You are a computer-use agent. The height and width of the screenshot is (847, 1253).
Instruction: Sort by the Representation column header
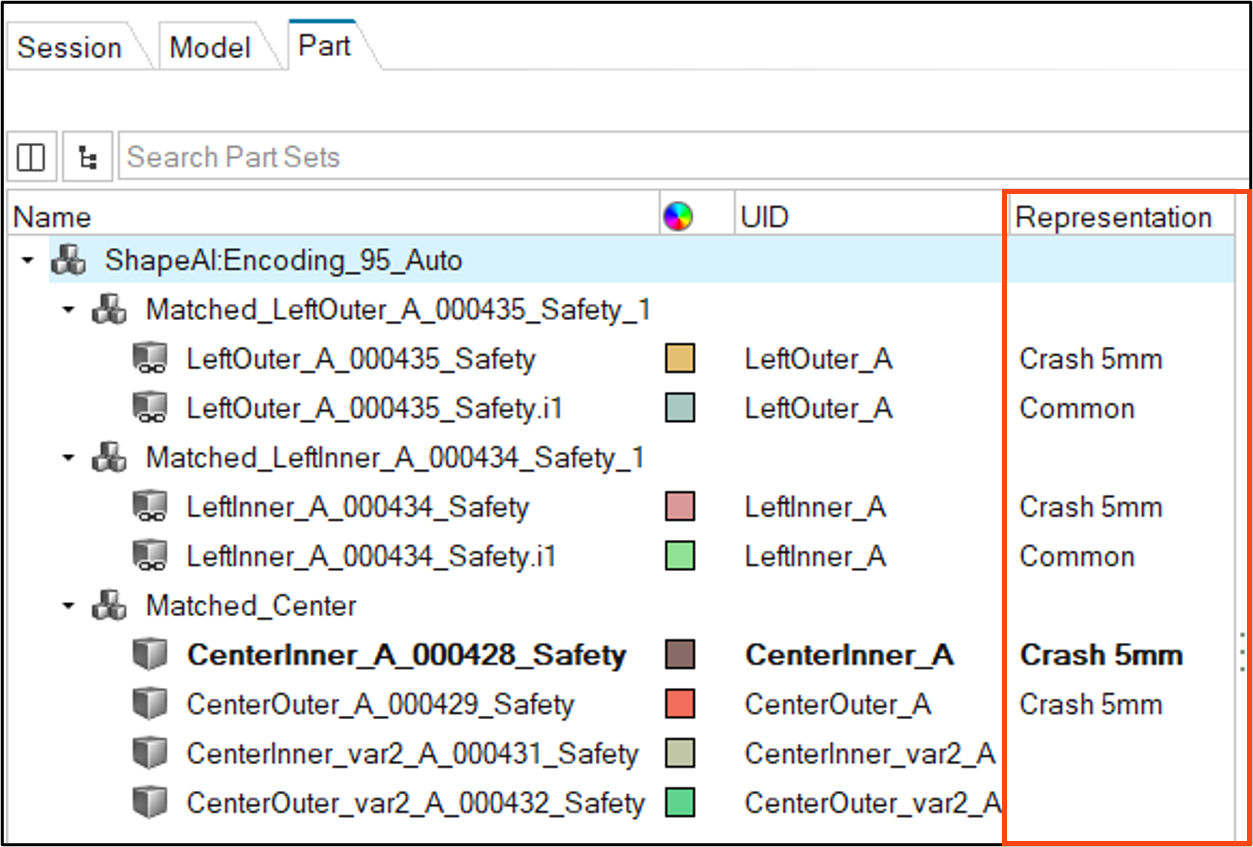(1113, 217)
